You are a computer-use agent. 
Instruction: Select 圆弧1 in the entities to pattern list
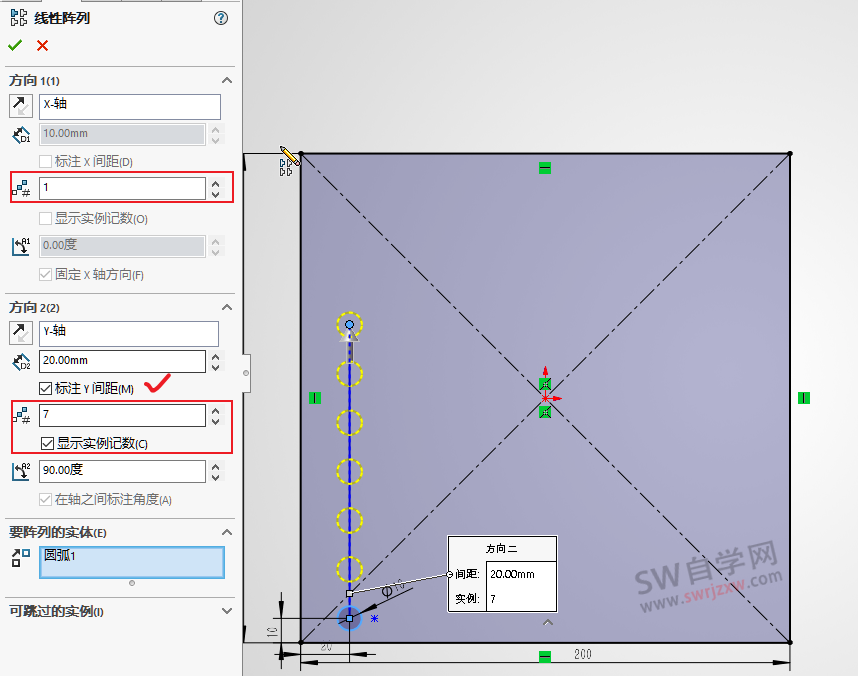click(x=130, y=562)
